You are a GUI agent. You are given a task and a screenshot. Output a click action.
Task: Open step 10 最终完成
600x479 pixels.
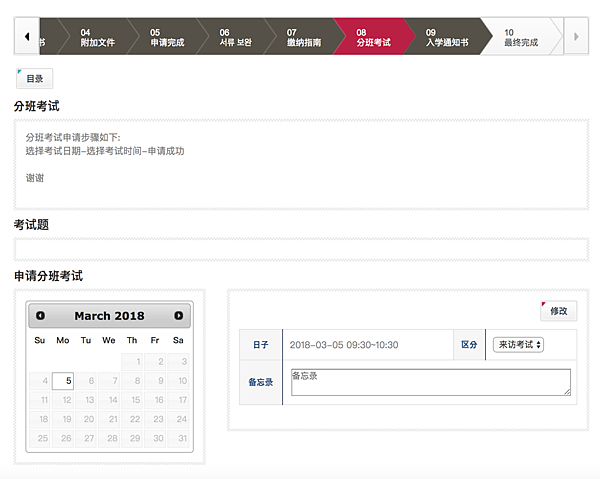coord(521,37)
